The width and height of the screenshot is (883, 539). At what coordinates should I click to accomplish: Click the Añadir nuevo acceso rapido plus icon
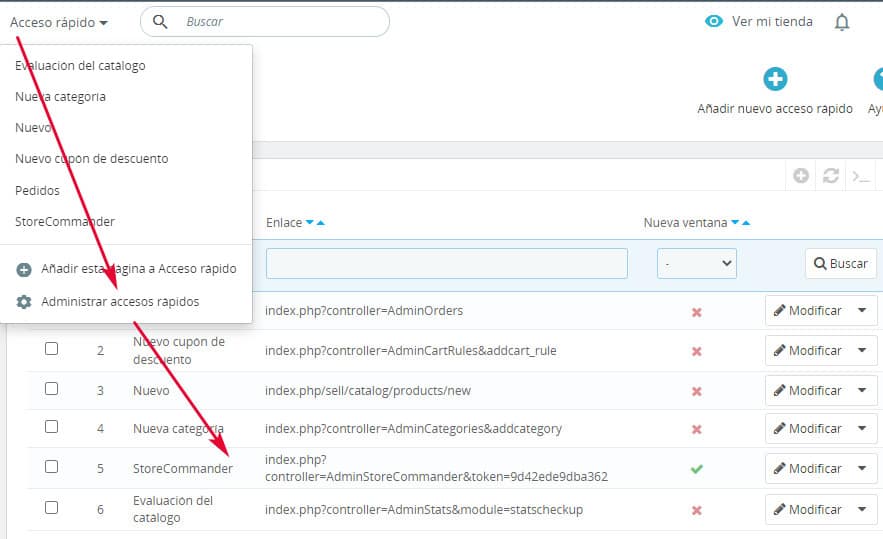(x=775, y=79)
